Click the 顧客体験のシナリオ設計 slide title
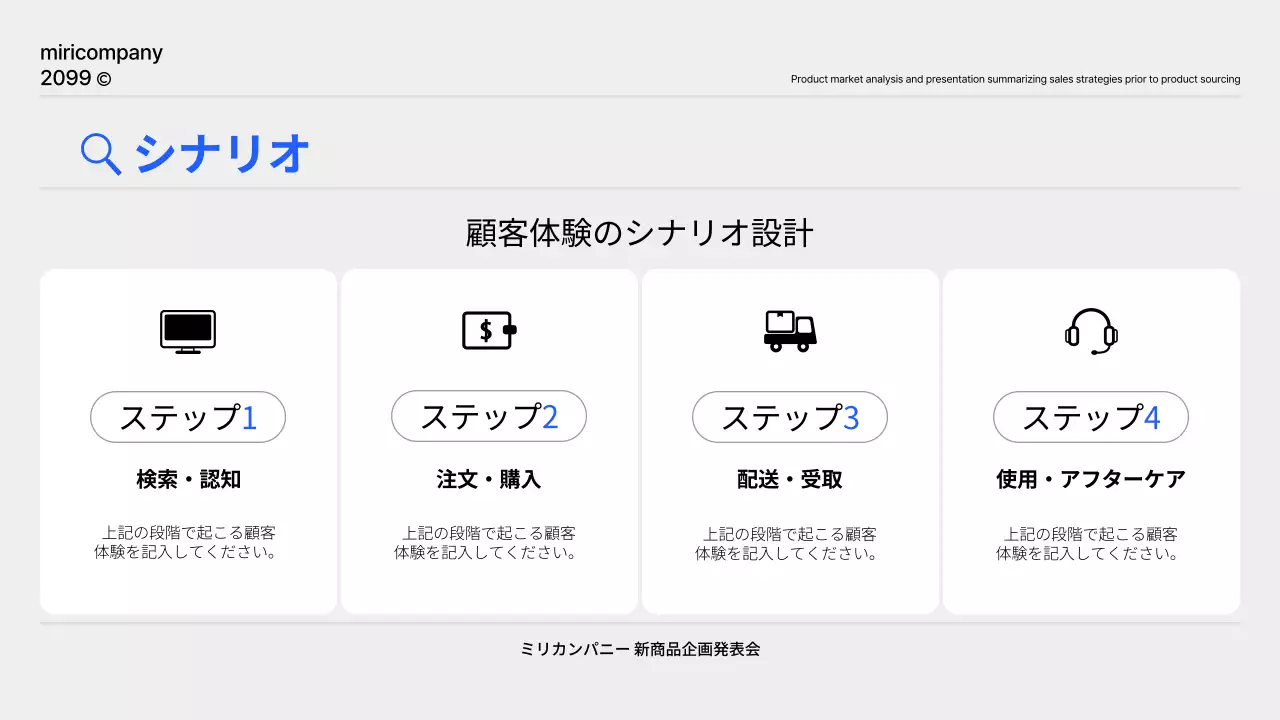 point(640,232)
